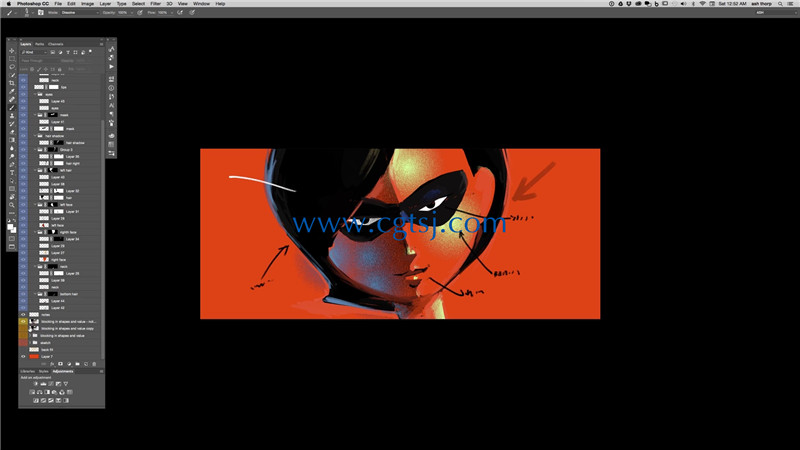Toggle the layer filter on/off switch
Viewport: 800px width, 450px height.
click(91, 52)
